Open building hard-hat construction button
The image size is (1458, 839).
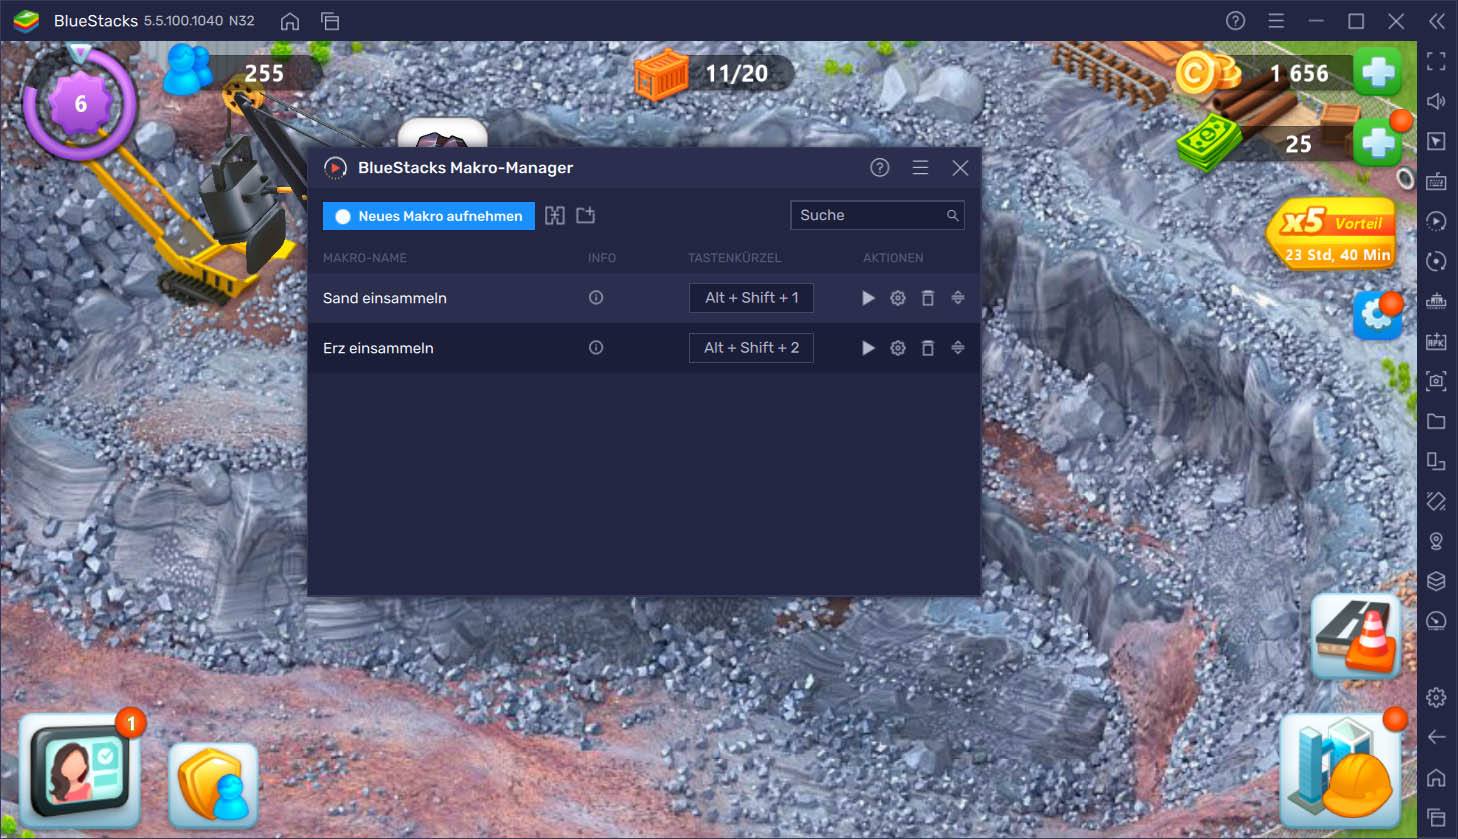(x=1342, y=769)
